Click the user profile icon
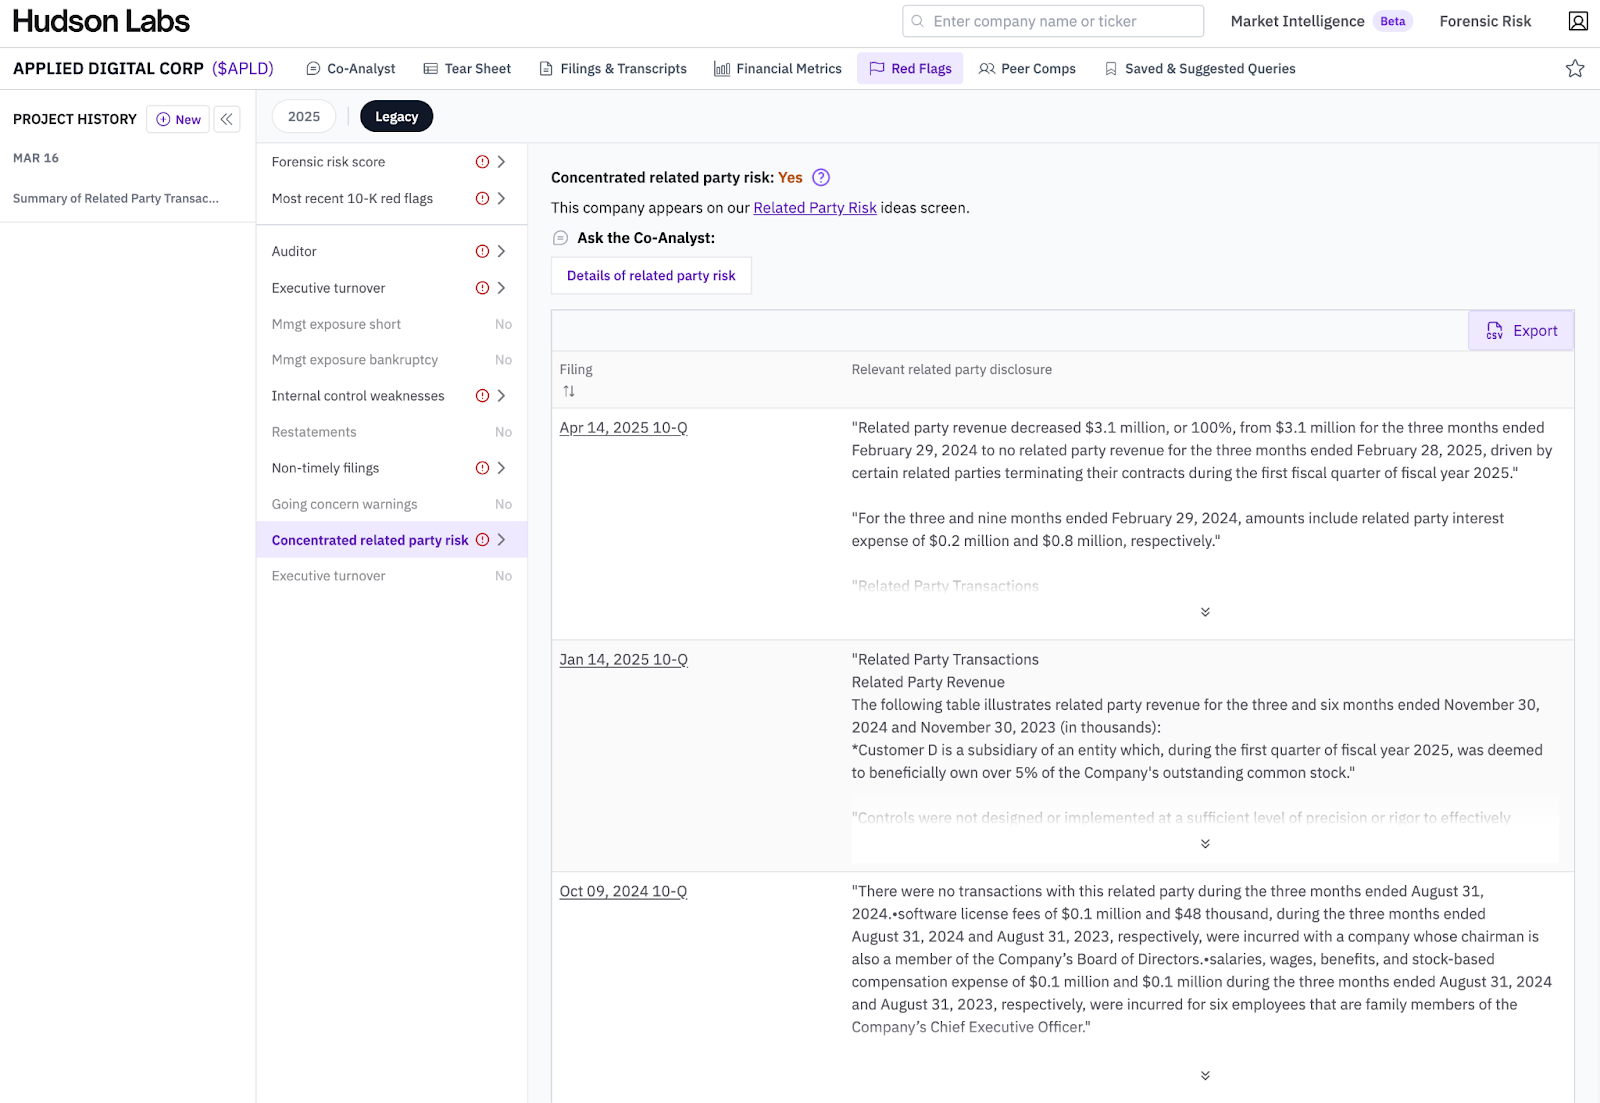Viewport: 1600px width, 1103px height. pyautogui.click(x=1578, y=21)
